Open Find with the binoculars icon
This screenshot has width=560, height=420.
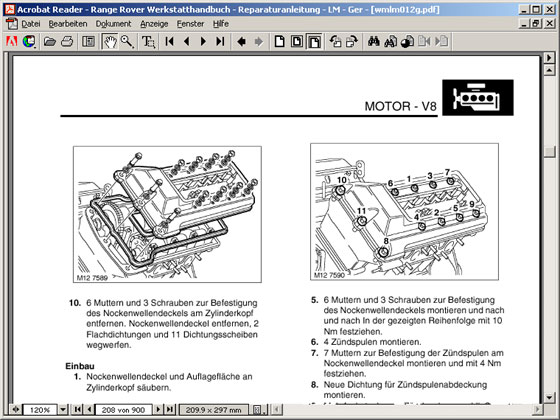[x=374, y=42]
